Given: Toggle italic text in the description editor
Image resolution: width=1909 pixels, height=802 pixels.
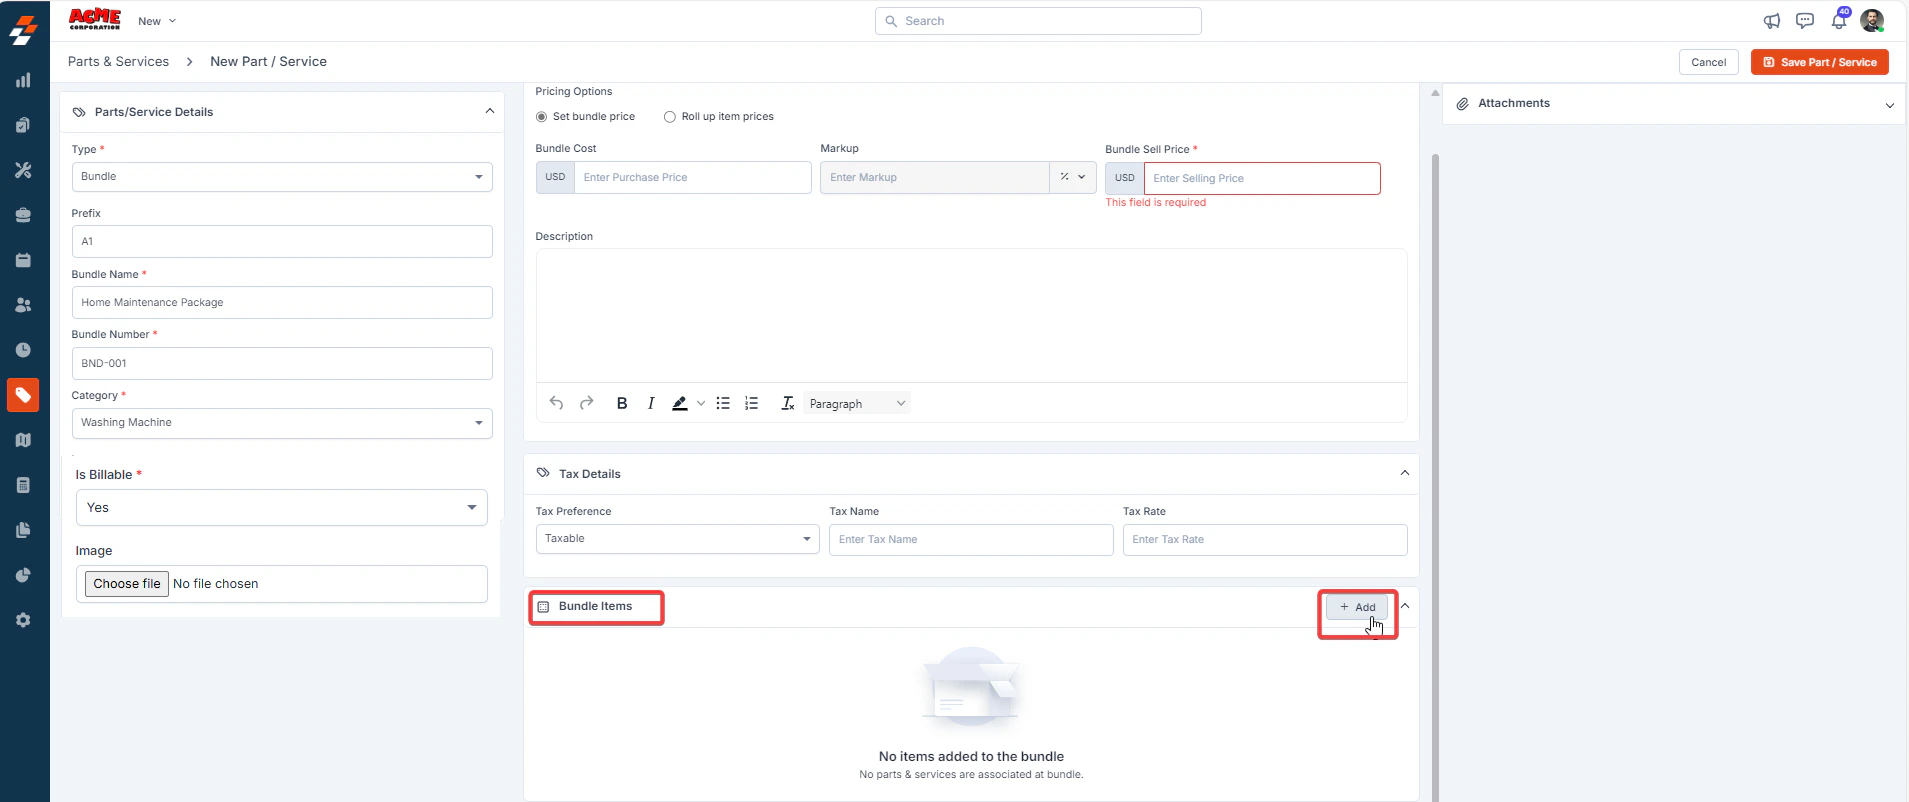Looking at the screenshot, I should (651, 403).
